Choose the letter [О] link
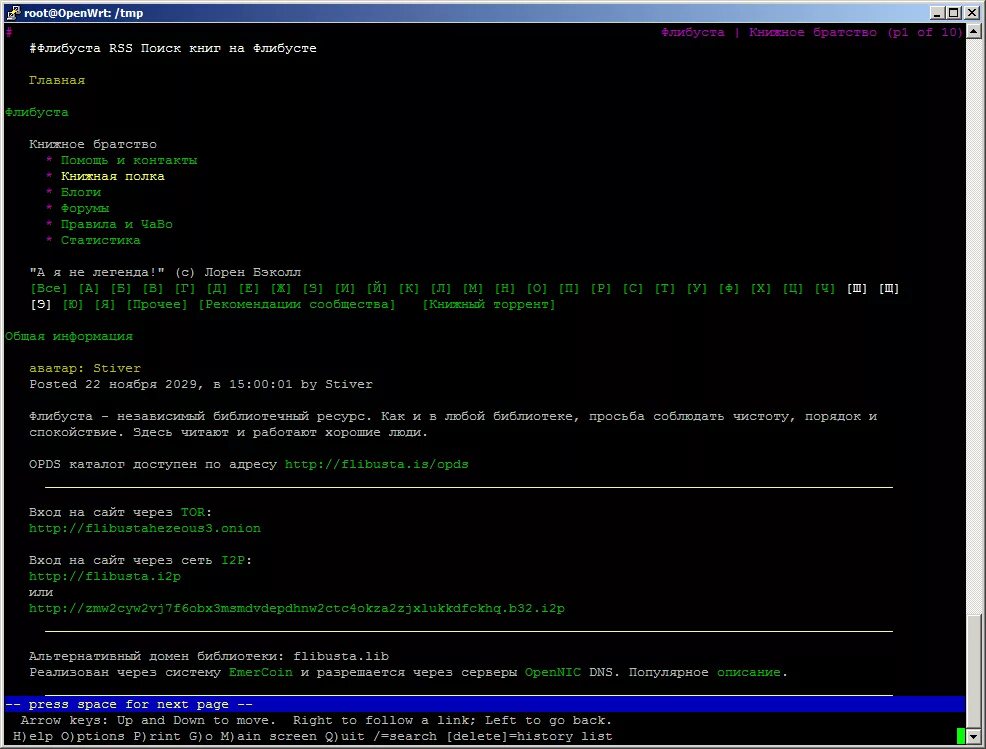 coord(537,288)
